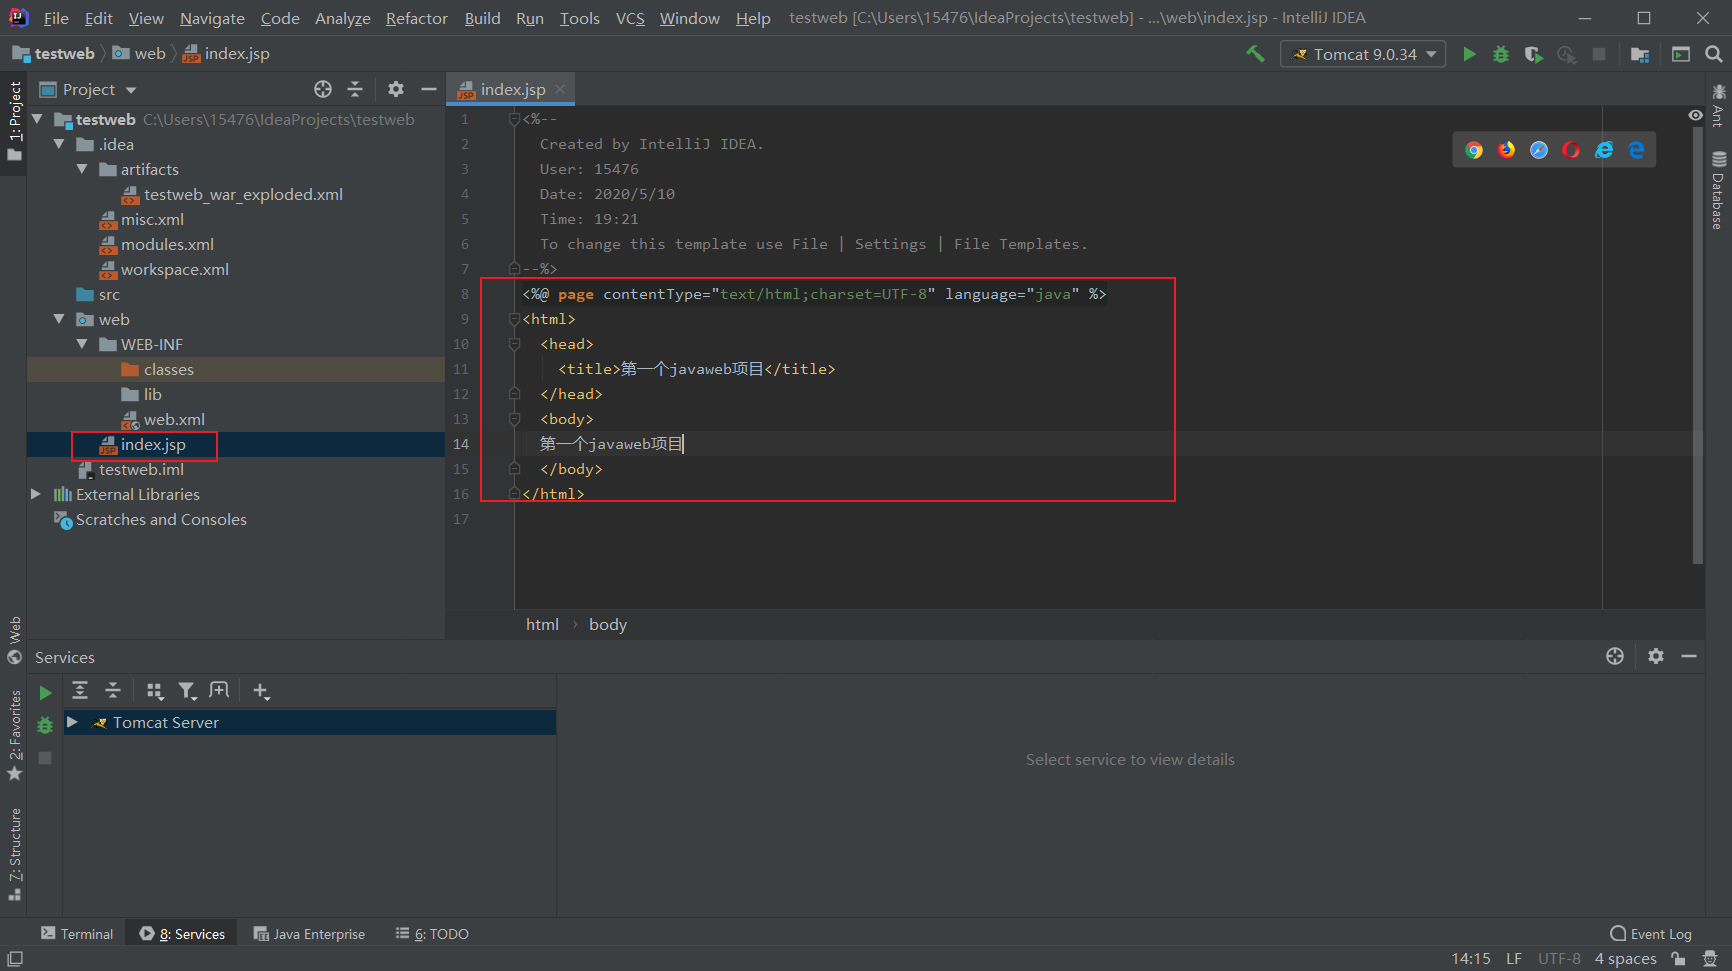Screen dimensions: 1732x971
Task: Expand Tomcat Server service node
Action: pyautogui.click(x=72, y=722)
